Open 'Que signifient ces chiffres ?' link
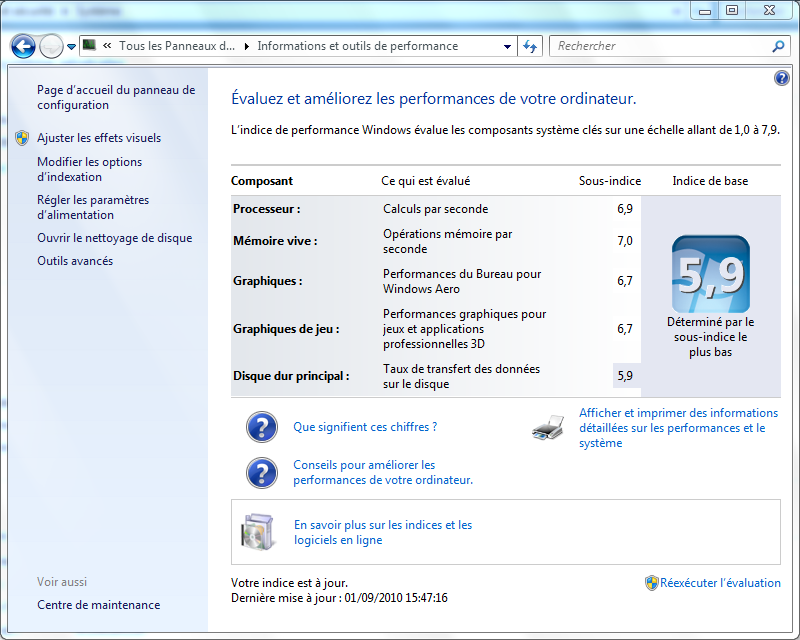The width and height of the screenshot is (800, 640). pyautogui.click(x=365, y=427)
